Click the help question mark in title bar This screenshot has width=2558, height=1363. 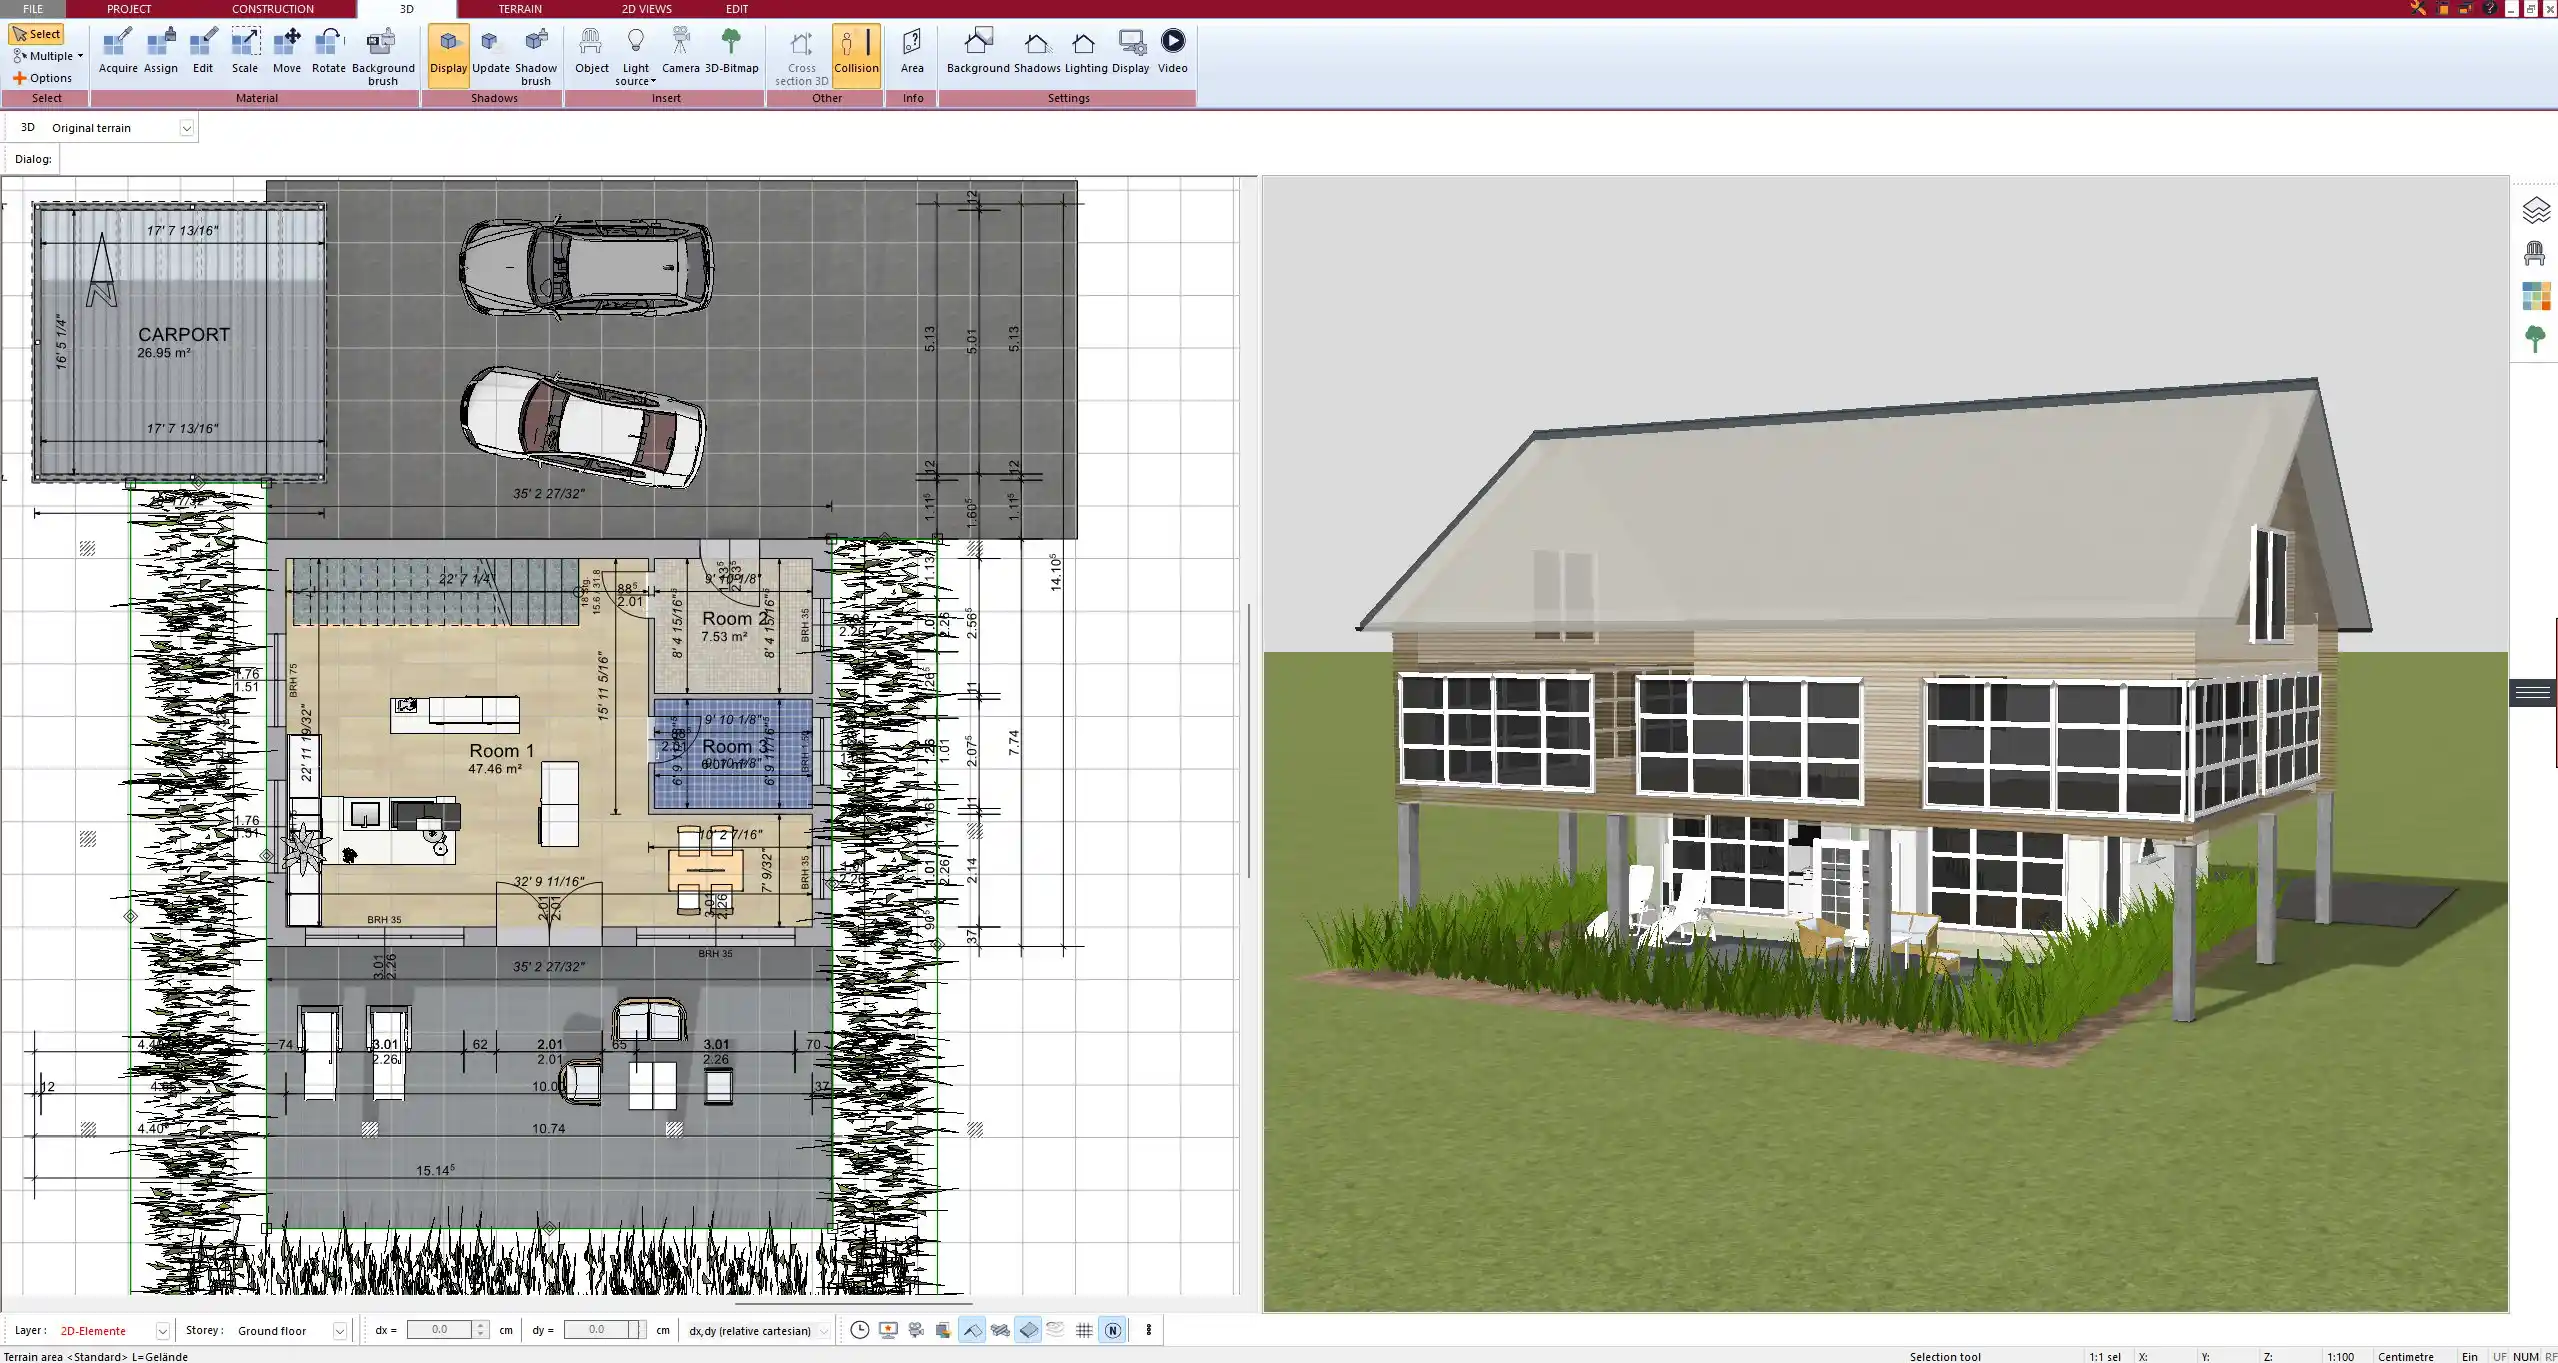click(2489, 8)
